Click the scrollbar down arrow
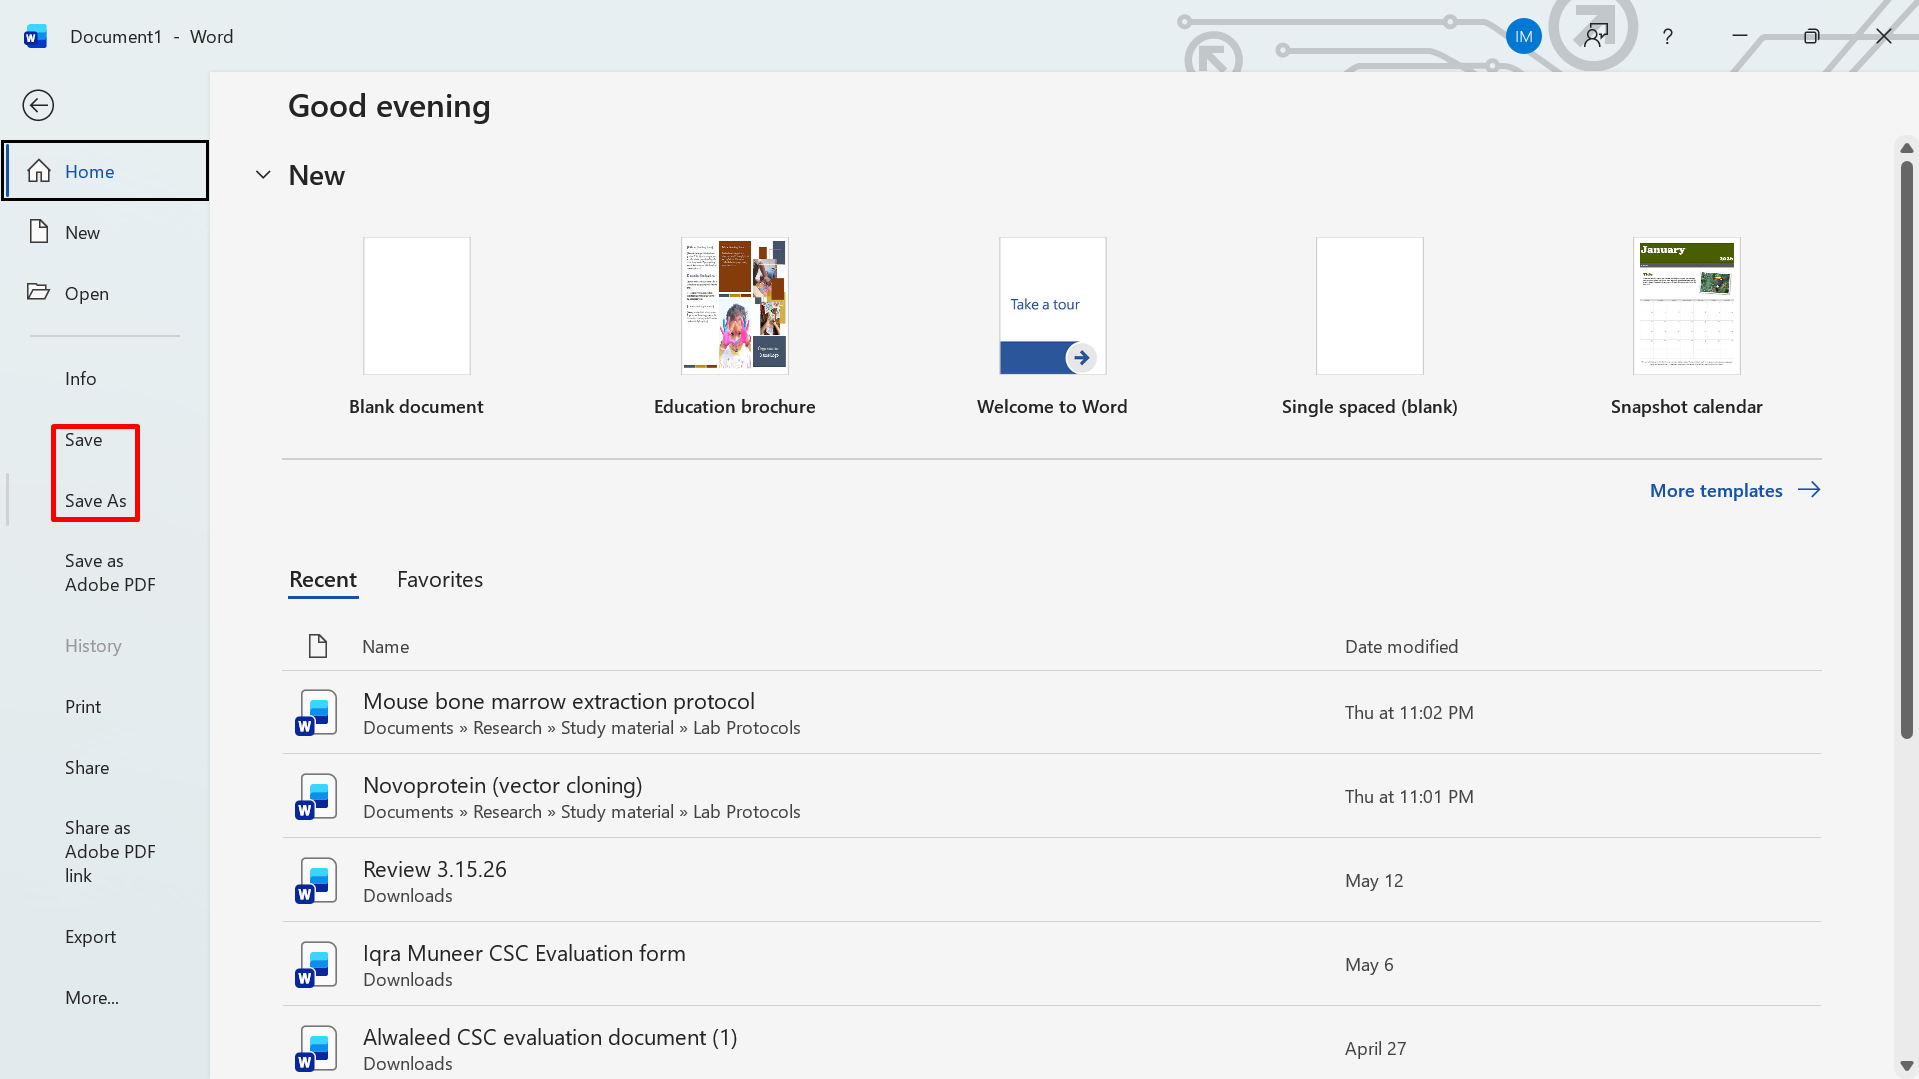Image resolution: width=1919 pixels, height=1079 pixels. coord(1907,1066)
